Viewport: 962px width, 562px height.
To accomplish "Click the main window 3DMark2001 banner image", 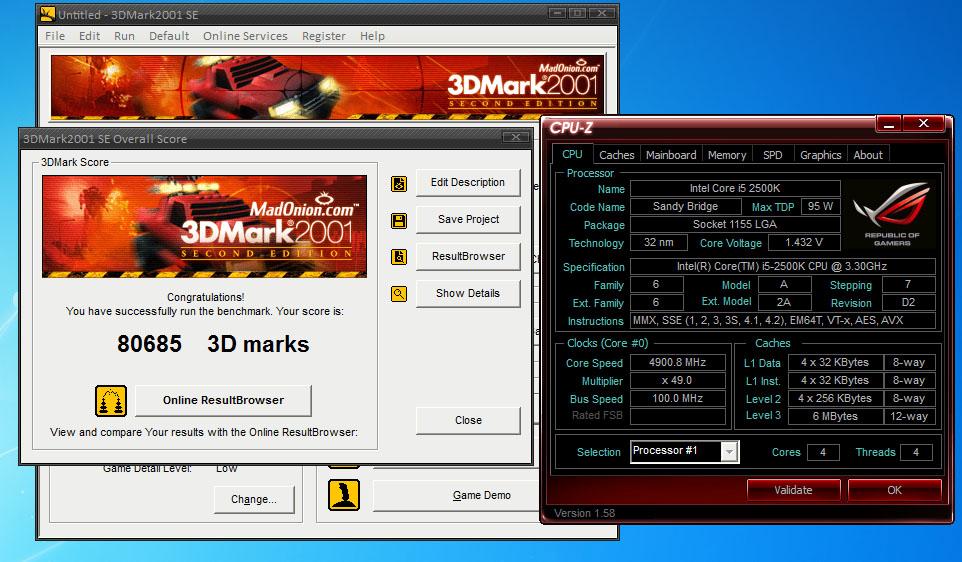I will click(x=327, y=87).
